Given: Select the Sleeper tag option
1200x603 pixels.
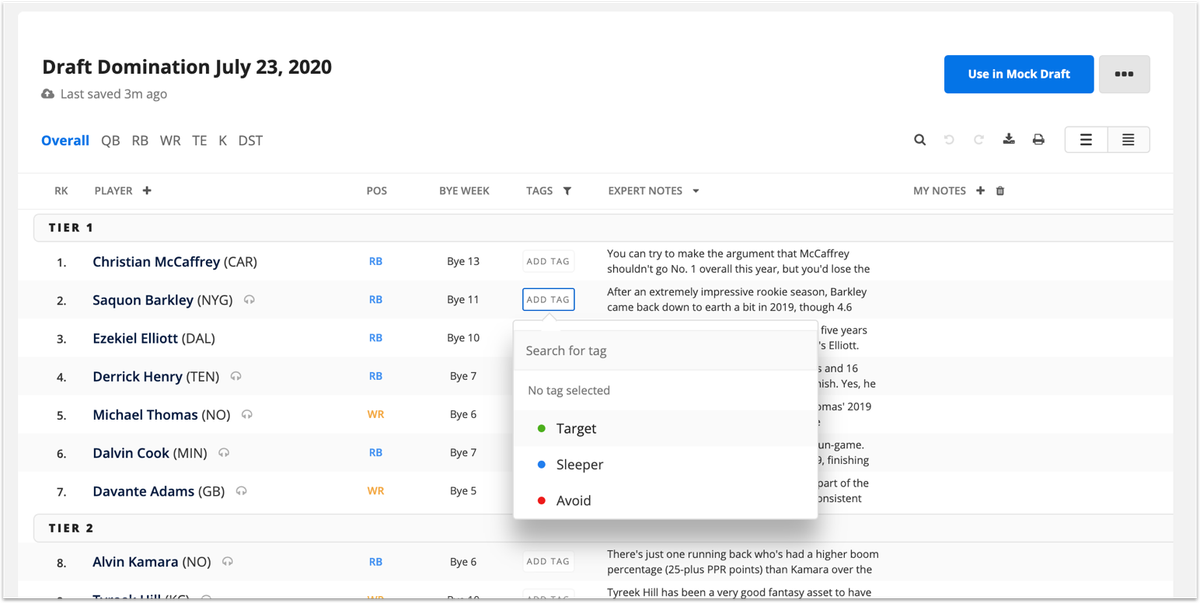Looking at the screenshot, I should [x=579, y=464].
